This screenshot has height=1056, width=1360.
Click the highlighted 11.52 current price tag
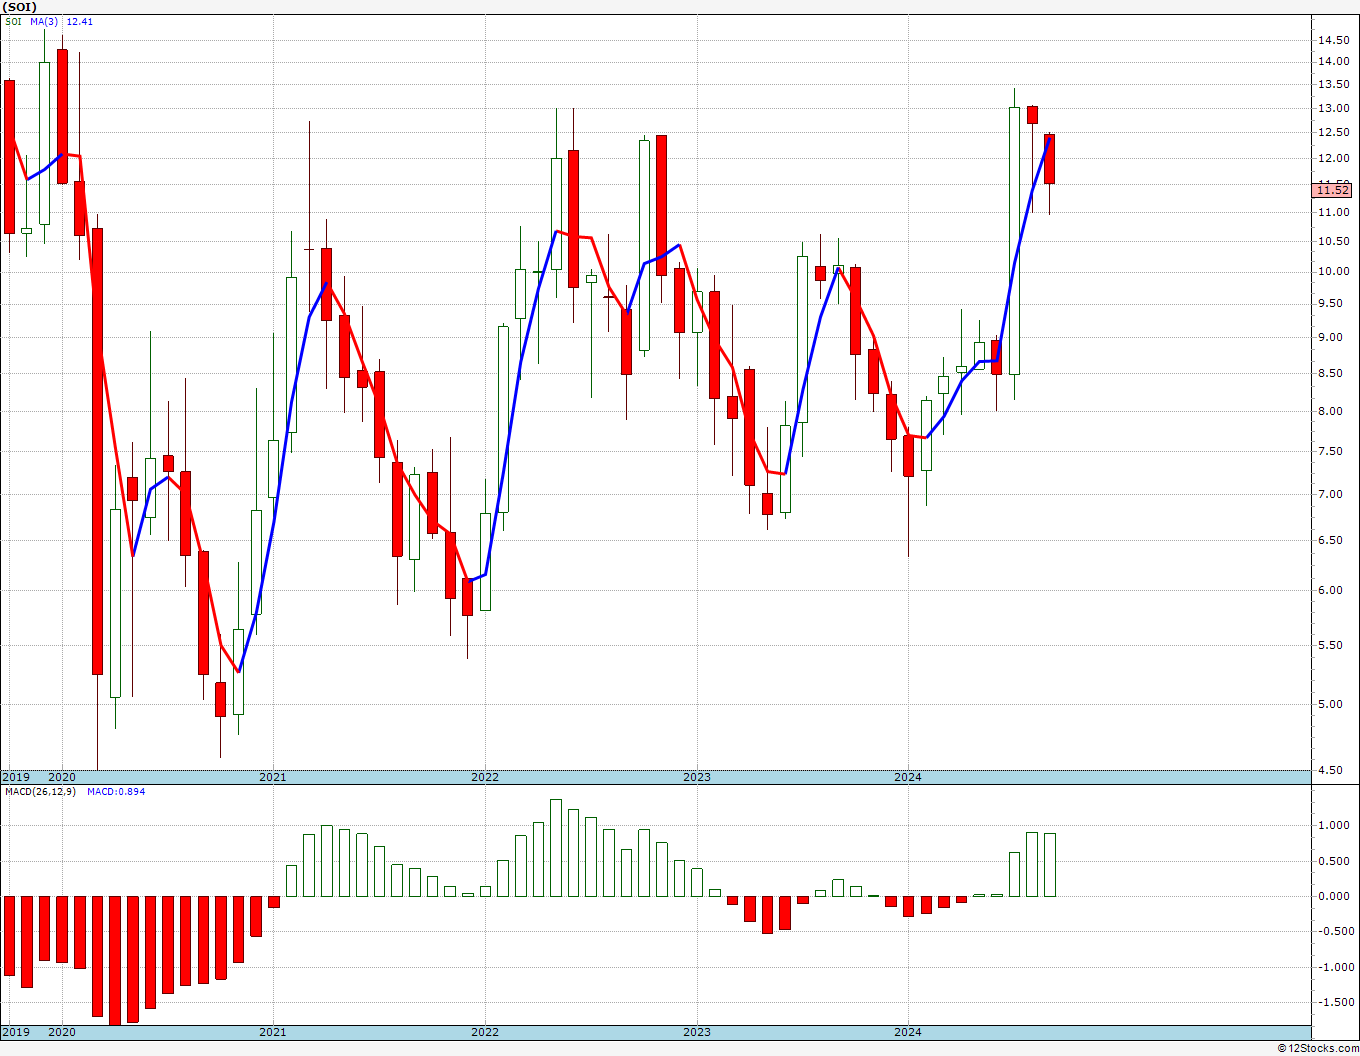coord(1333,190)
